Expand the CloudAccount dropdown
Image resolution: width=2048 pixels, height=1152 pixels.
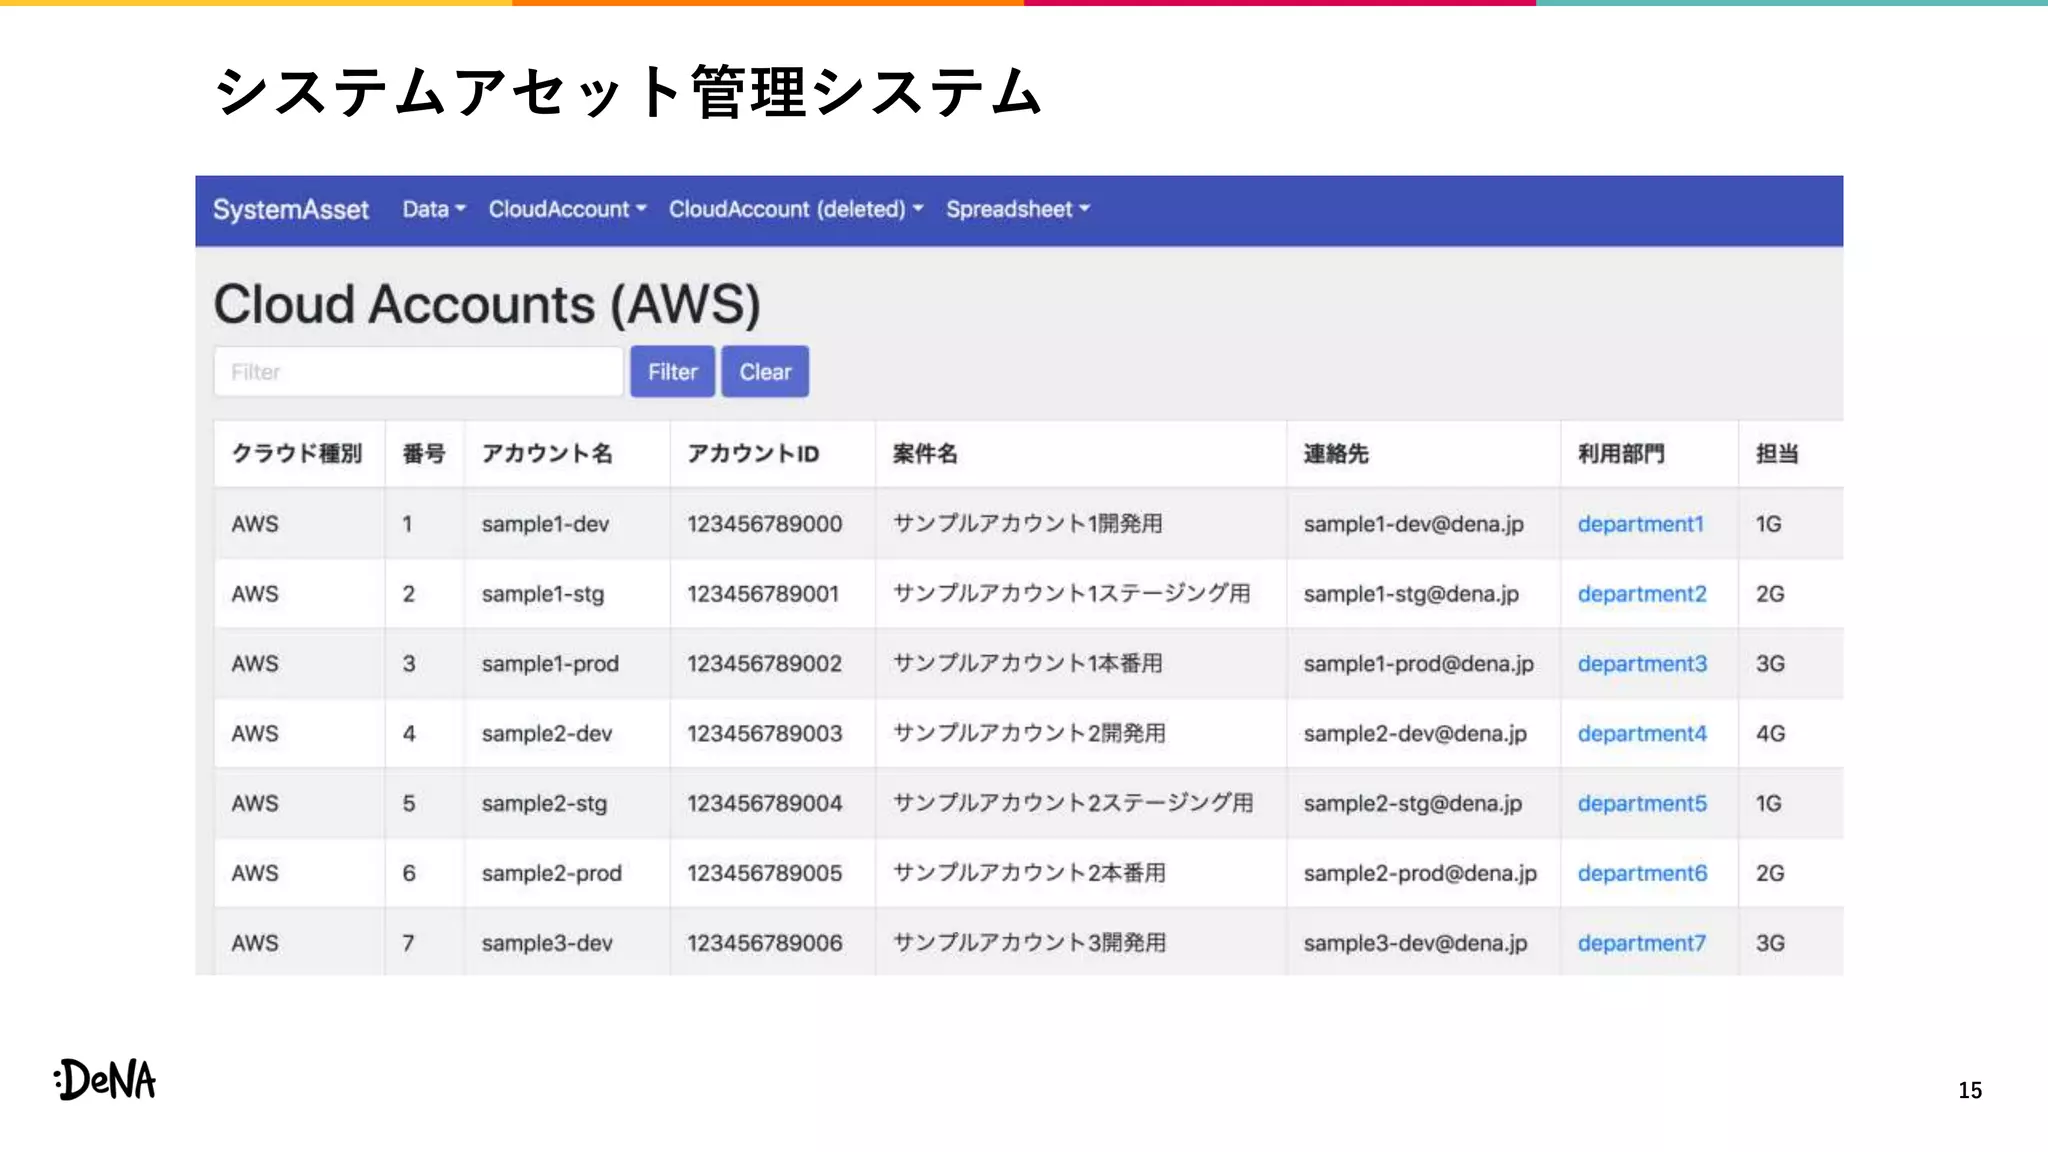coord(567,210)
